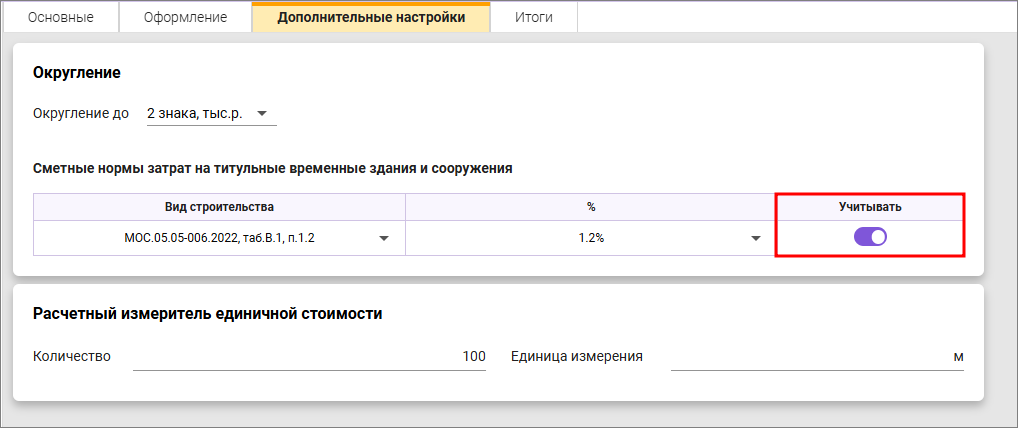The image size is (1018, 428).
Task: Click the 'Расчетный измеритель единичной стоимости' heading
Action: click(x=207, y=314)
